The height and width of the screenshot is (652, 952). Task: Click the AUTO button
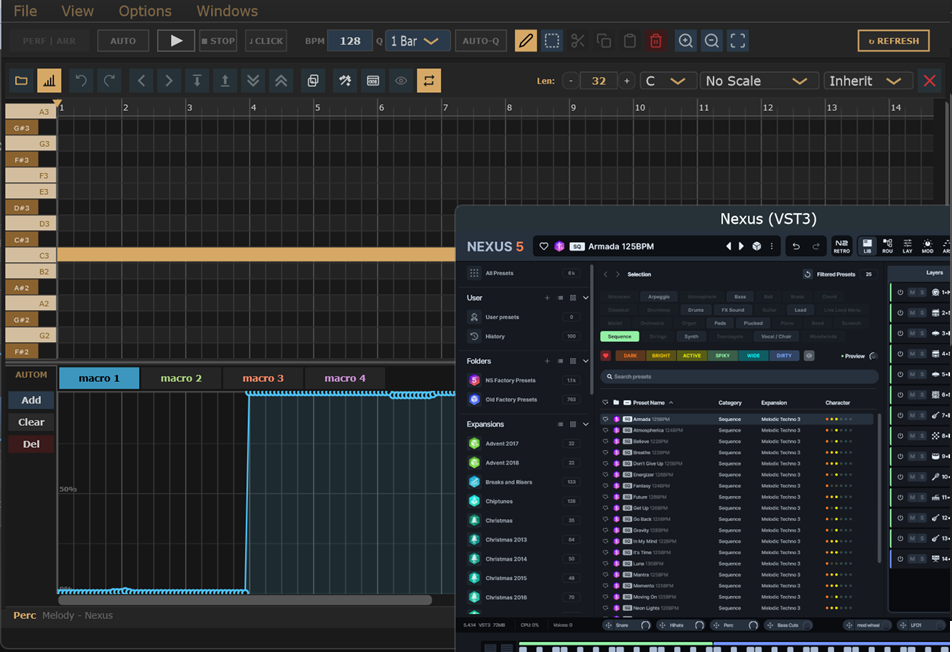pos(123,41)
